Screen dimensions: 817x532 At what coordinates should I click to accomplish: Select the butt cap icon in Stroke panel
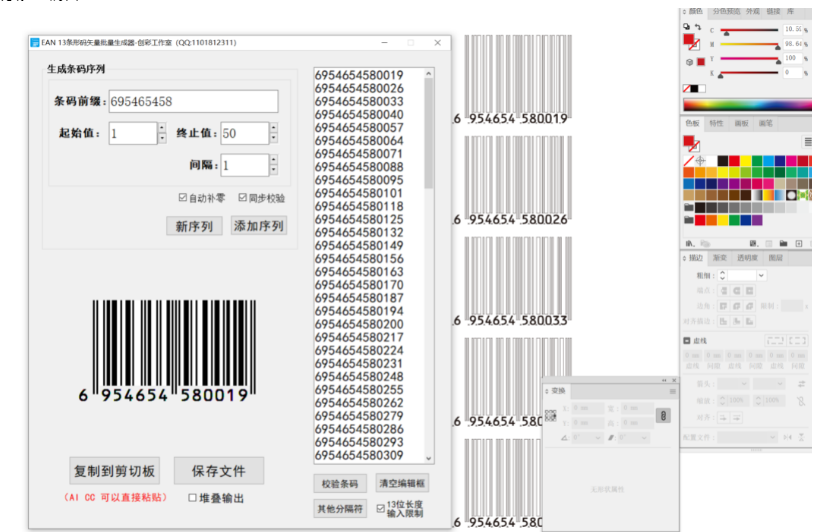(x=724, y=291)
